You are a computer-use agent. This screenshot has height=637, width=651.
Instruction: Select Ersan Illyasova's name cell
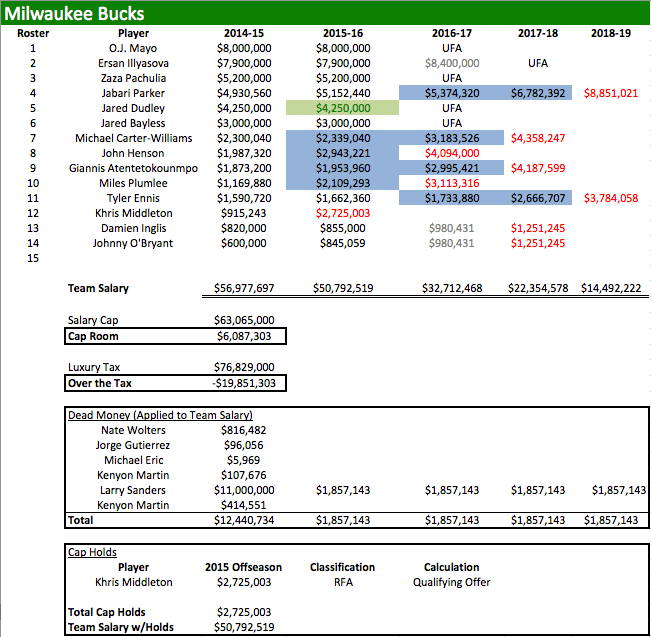(x=133, y=63)
